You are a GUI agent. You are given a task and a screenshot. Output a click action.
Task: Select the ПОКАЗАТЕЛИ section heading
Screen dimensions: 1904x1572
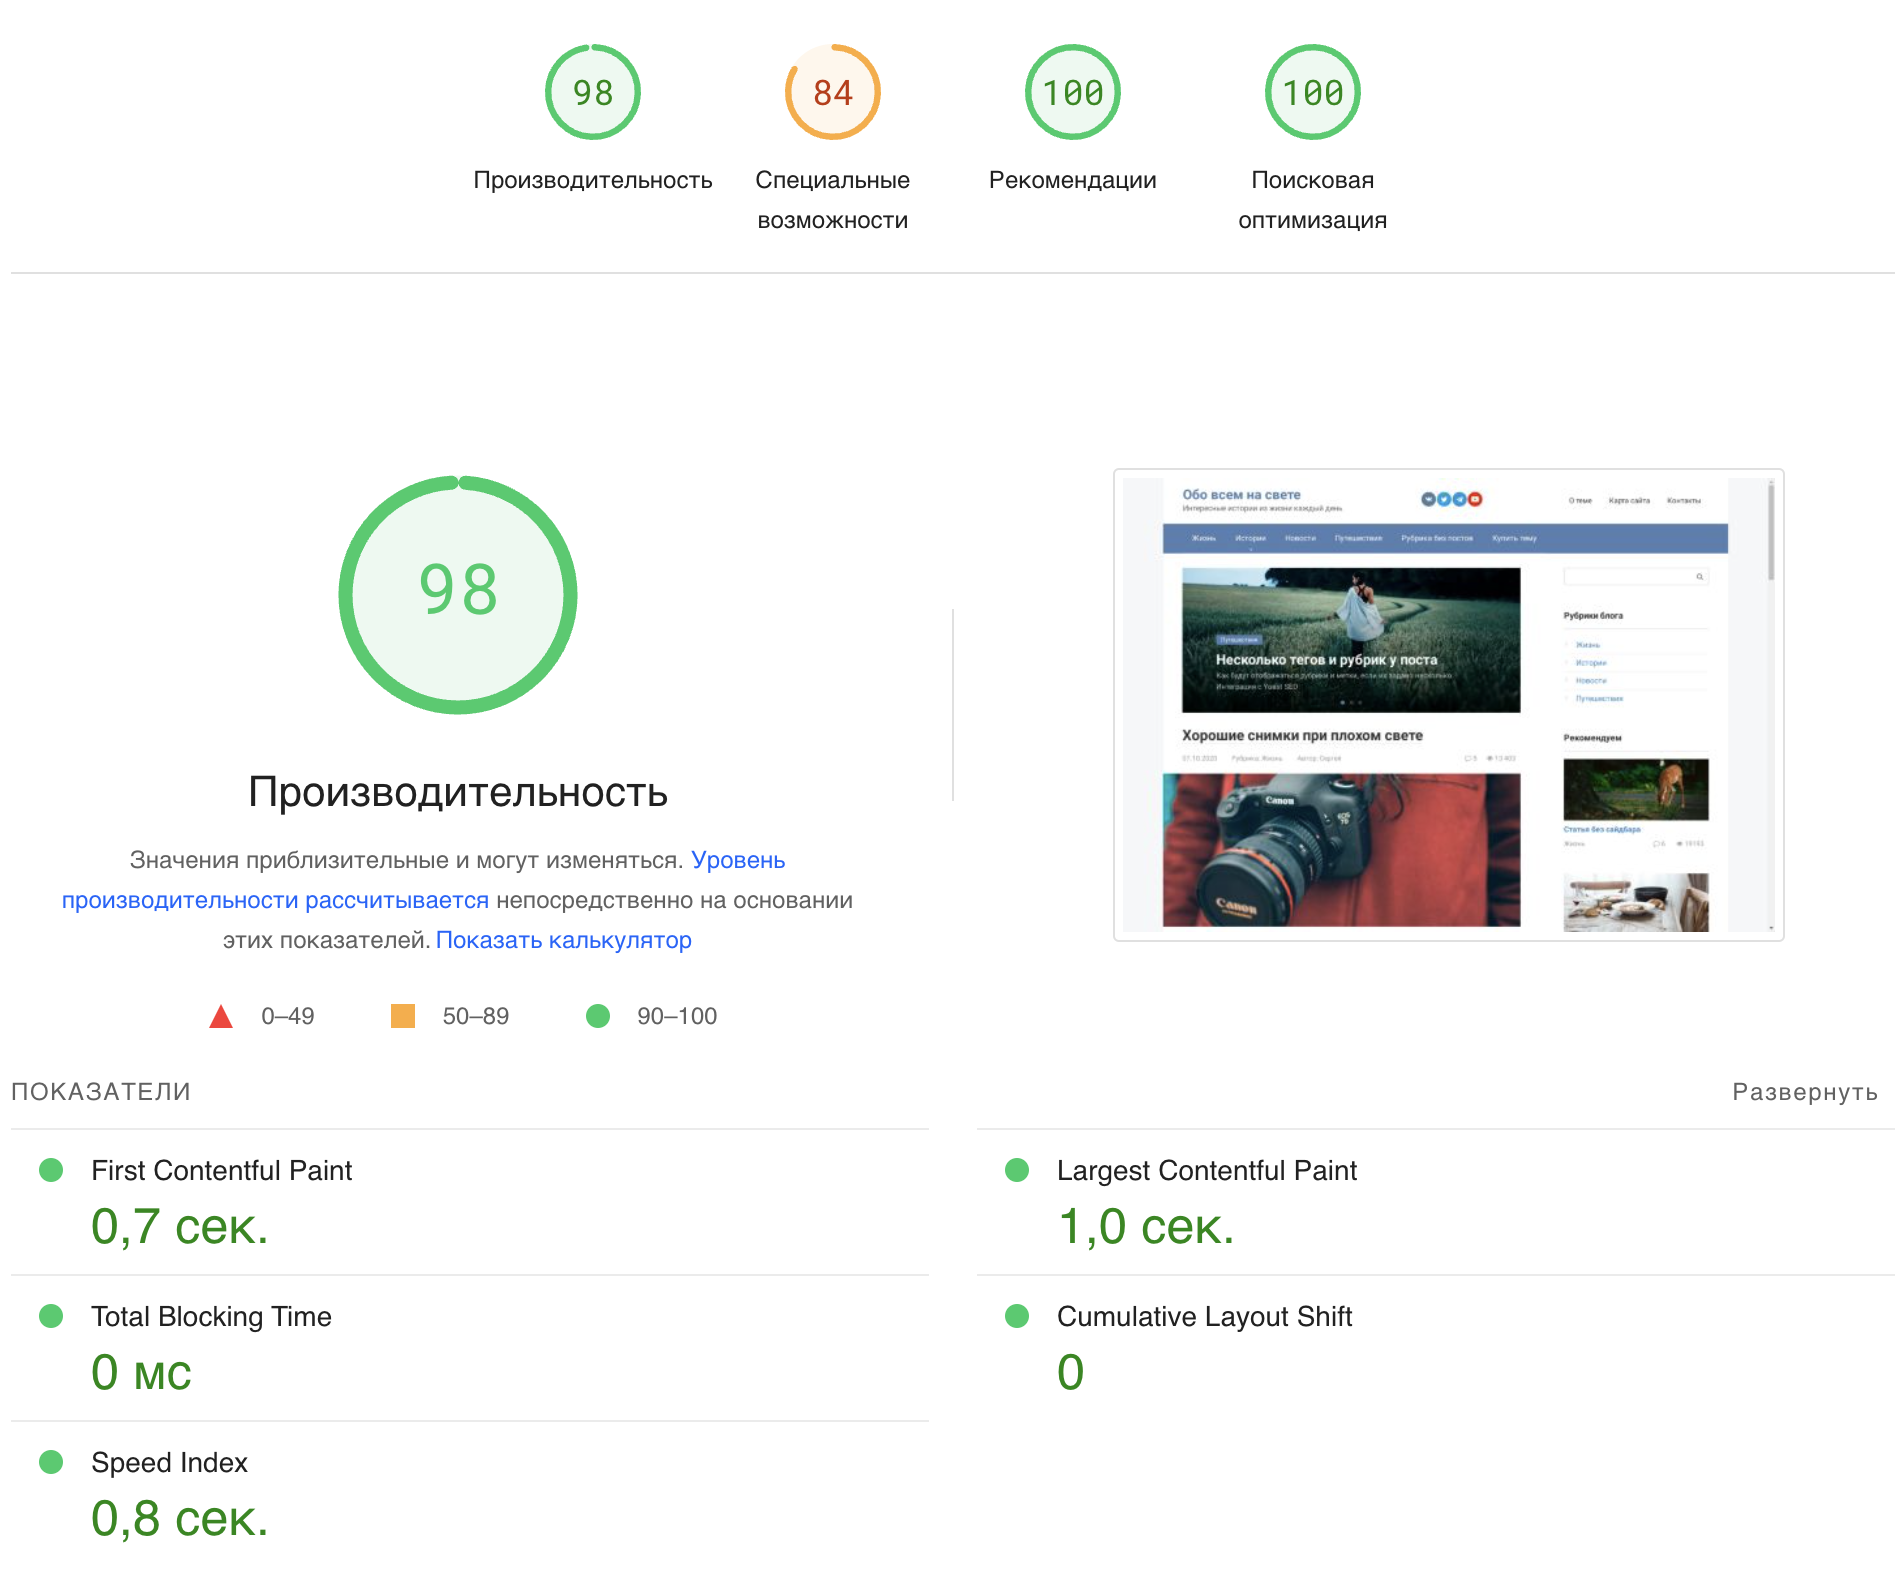(101, 1092)
